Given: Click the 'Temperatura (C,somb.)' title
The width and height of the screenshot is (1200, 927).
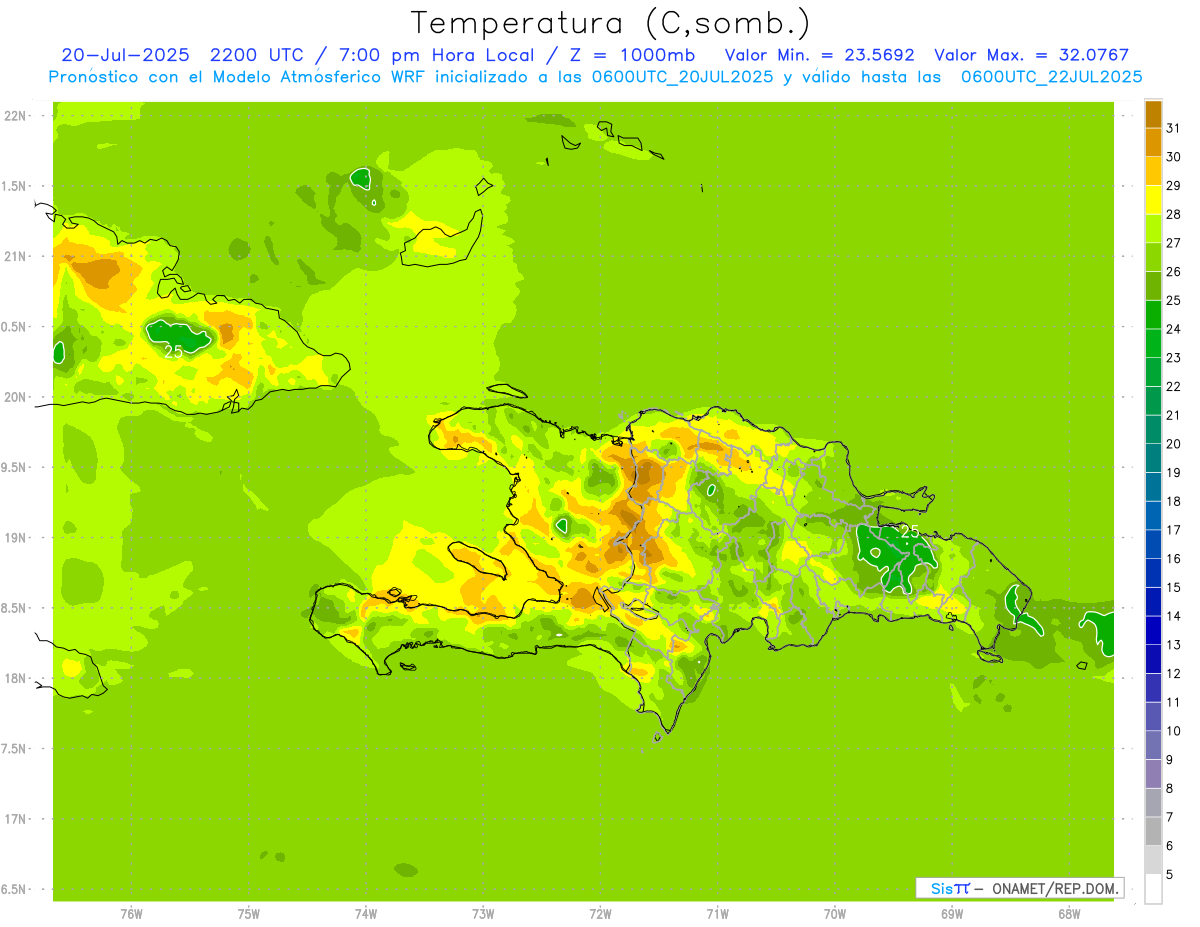Looking at the screenshot, I should click(x=611, y=24).
